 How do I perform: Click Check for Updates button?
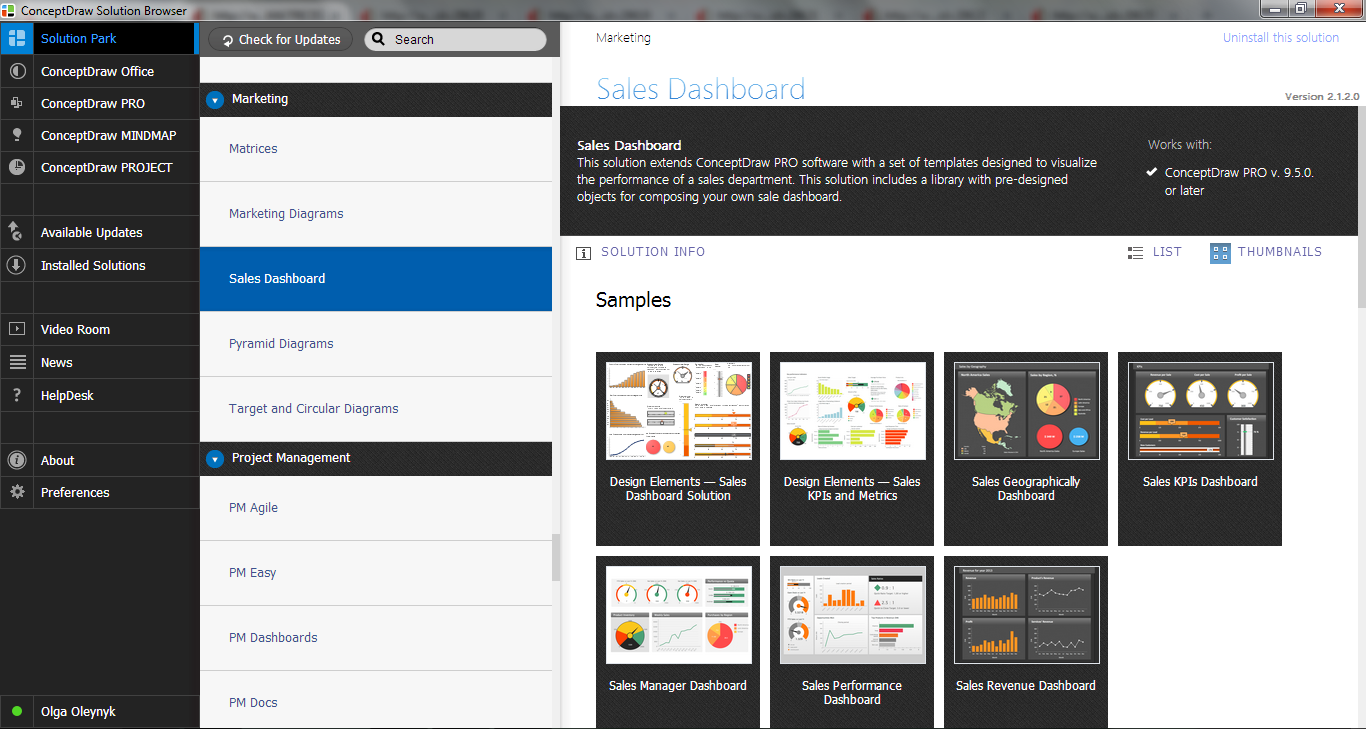(281, 40)
